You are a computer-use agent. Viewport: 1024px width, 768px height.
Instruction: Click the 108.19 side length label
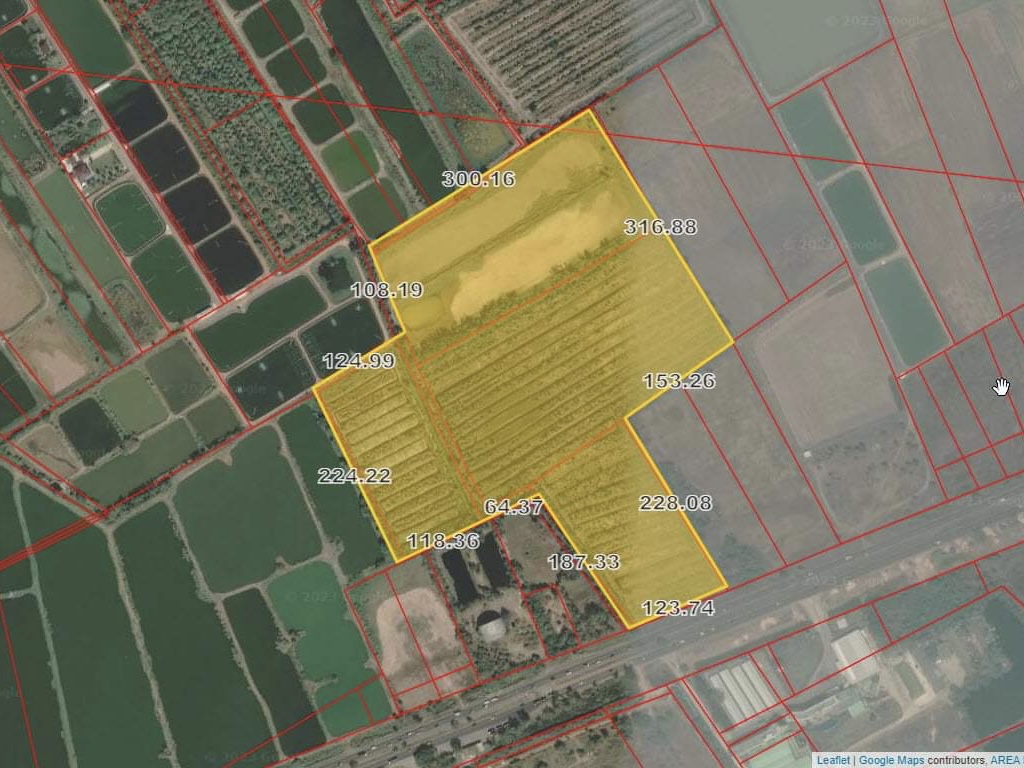pos(387,291)
